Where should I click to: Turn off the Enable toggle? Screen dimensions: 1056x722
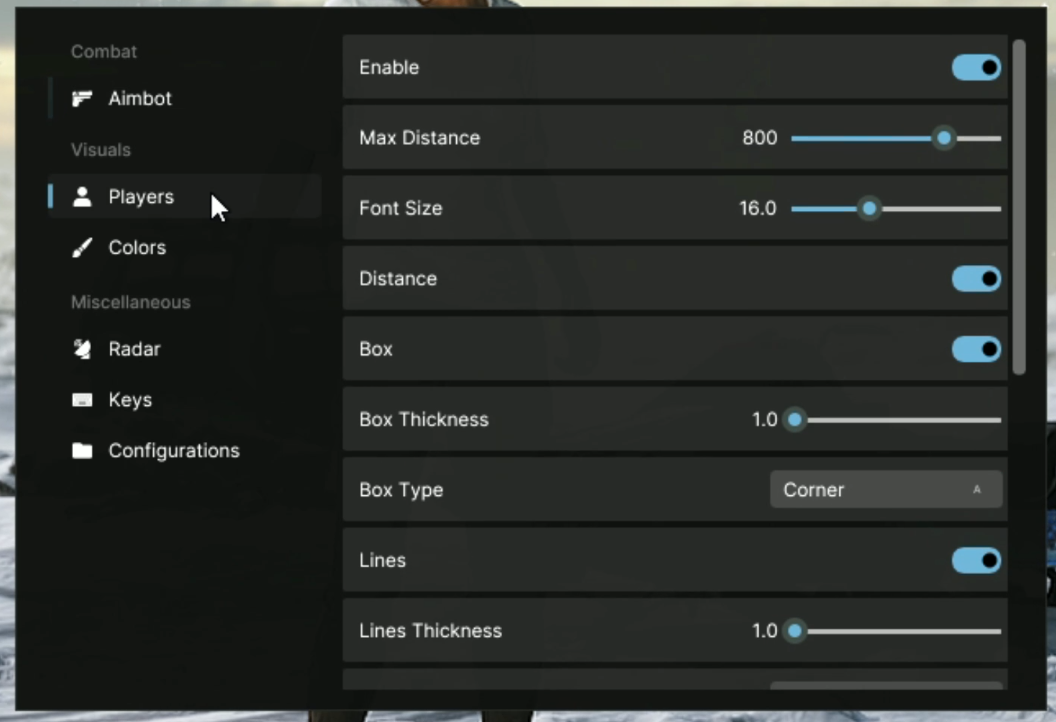(x=976, y=67)
